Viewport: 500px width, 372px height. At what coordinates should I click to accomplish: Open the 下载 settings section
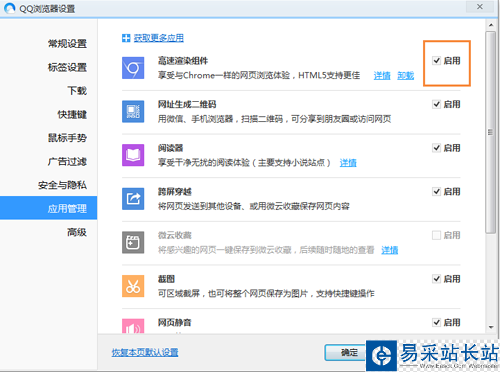pos(77,91)
